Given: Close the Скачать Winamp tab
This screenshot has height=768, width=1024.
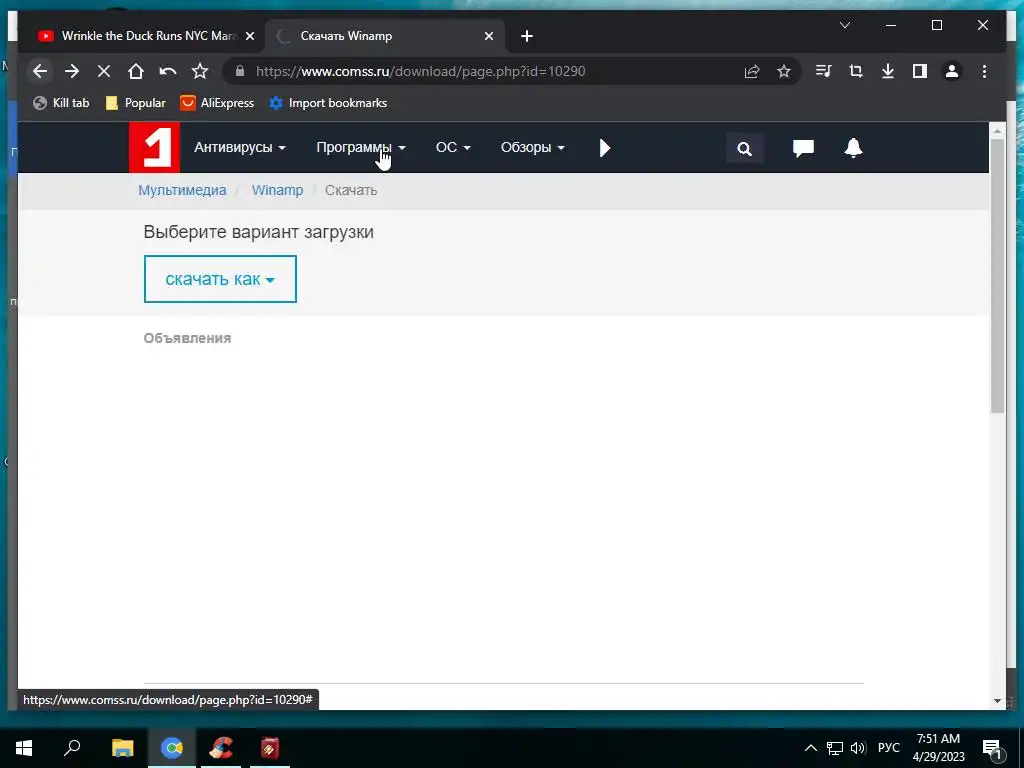Looking at the screenshot, I should pyautogui.click(x=488, y=37).
